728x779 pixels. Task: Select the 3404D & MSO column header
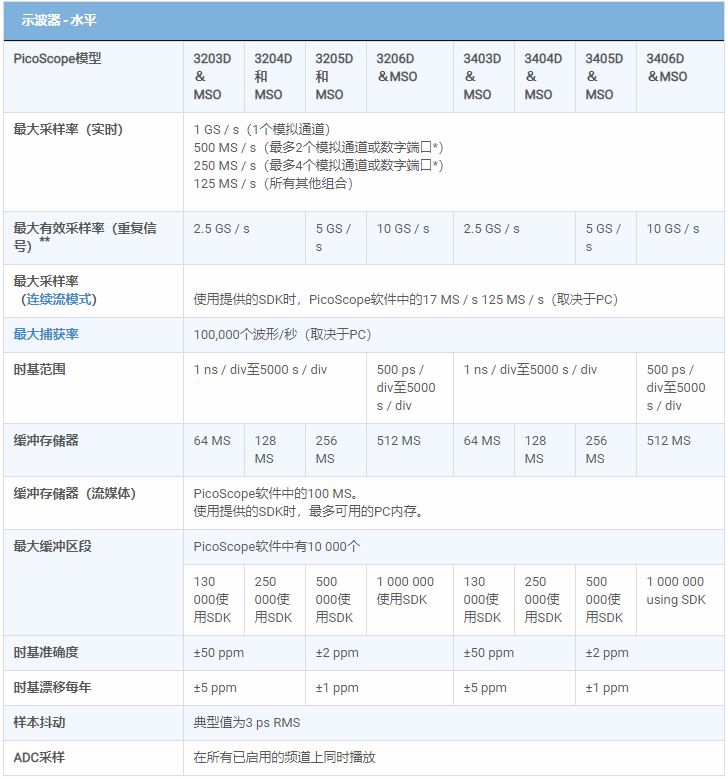tap(543, 77)
